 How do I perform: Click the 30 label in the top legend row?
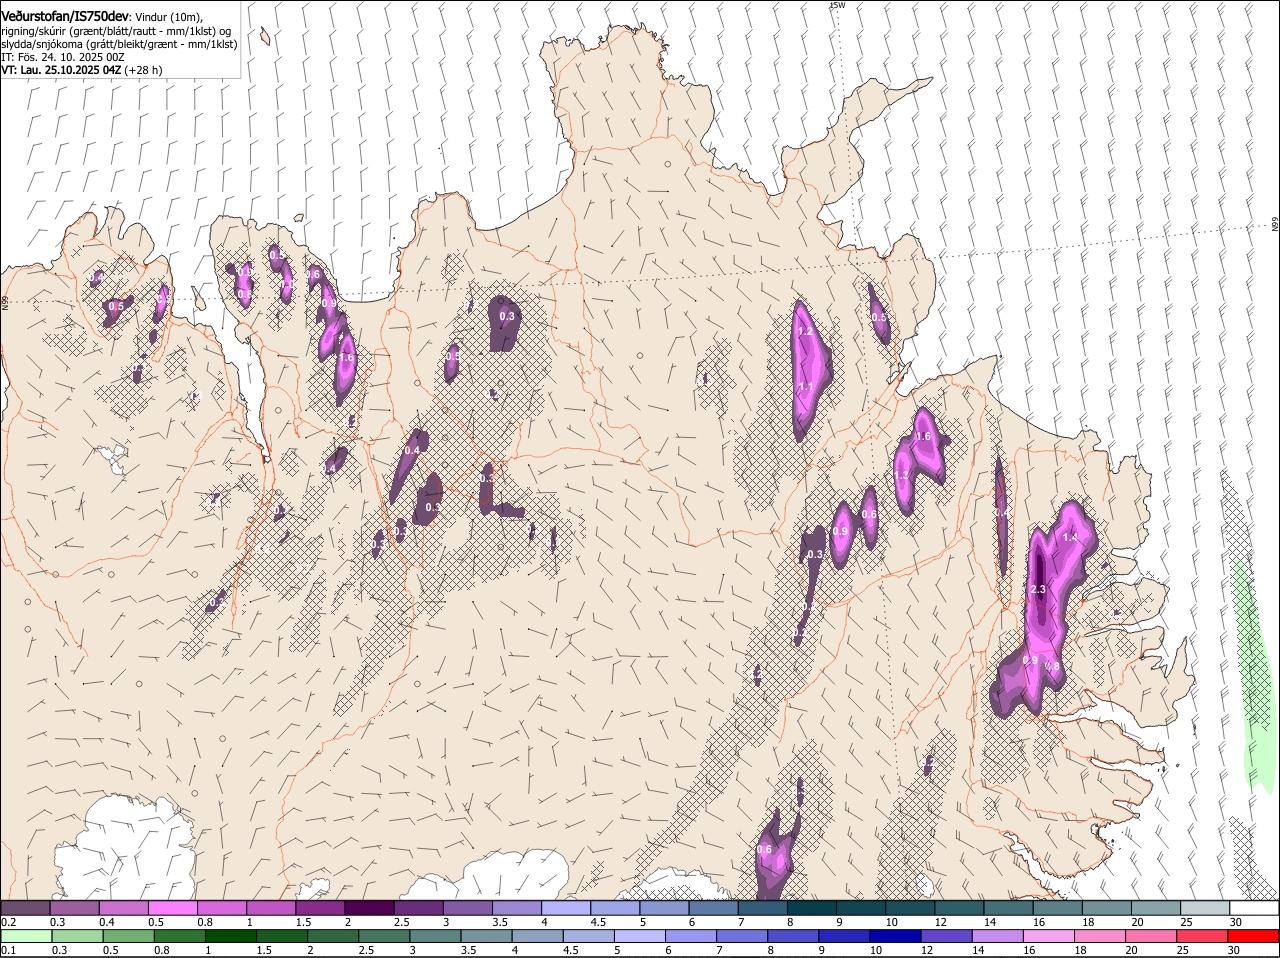(1236, 922)
